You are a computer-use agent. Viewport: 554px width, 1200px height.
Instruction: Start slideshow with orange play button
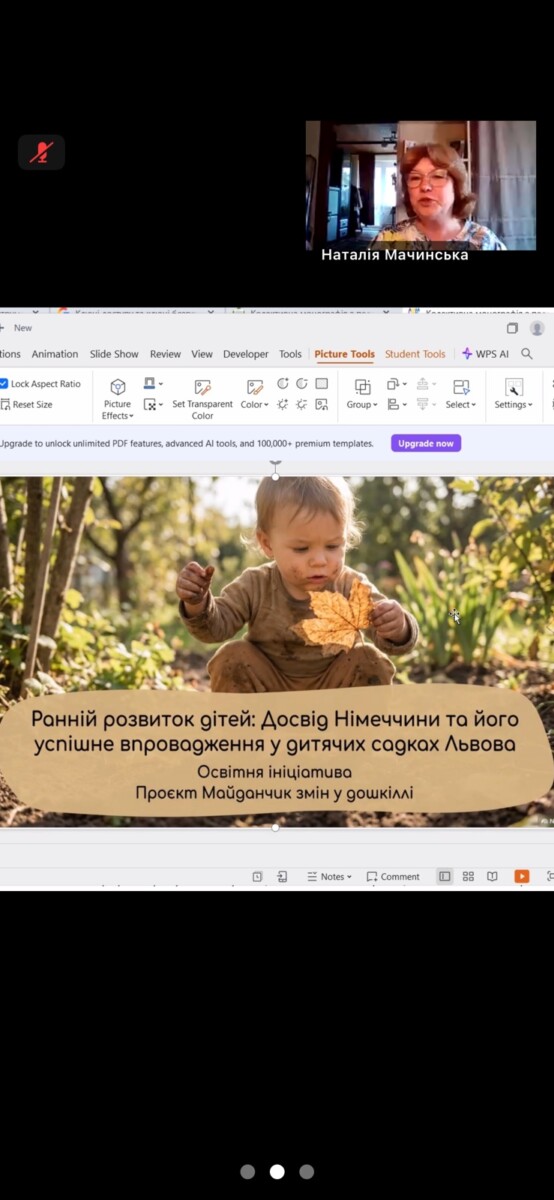coord(521,876)
